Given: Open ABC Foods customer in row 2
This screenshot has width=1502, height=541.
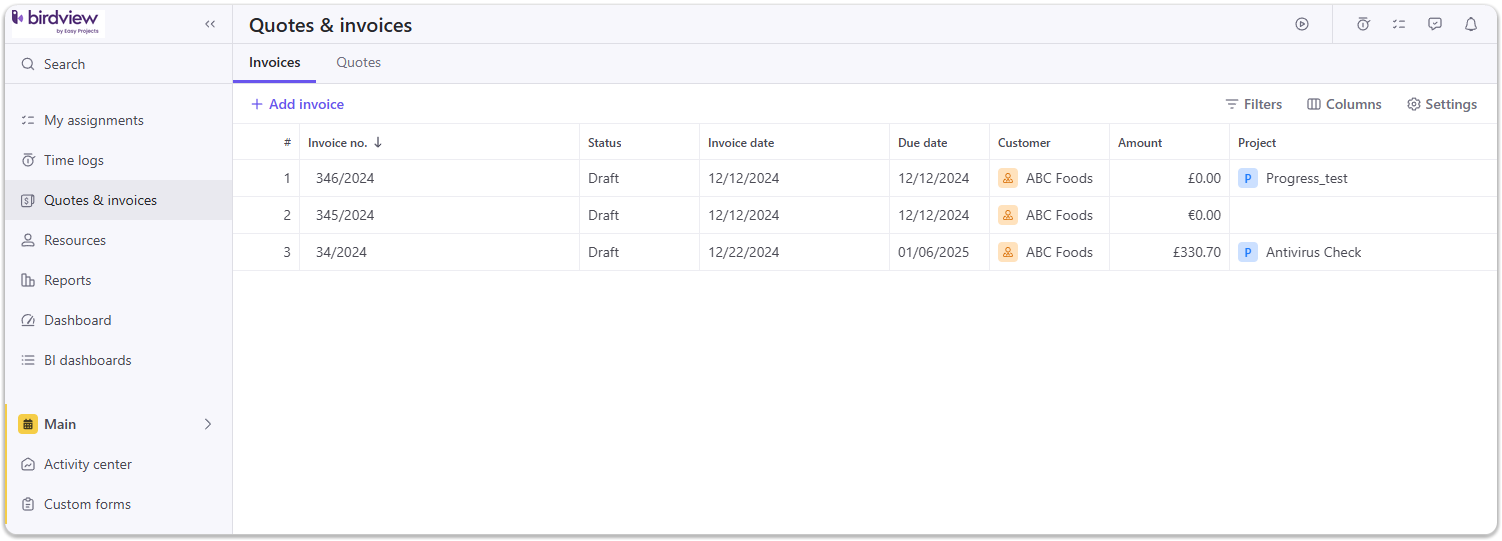Looking at the screenshot, I should pos(1059,215).
